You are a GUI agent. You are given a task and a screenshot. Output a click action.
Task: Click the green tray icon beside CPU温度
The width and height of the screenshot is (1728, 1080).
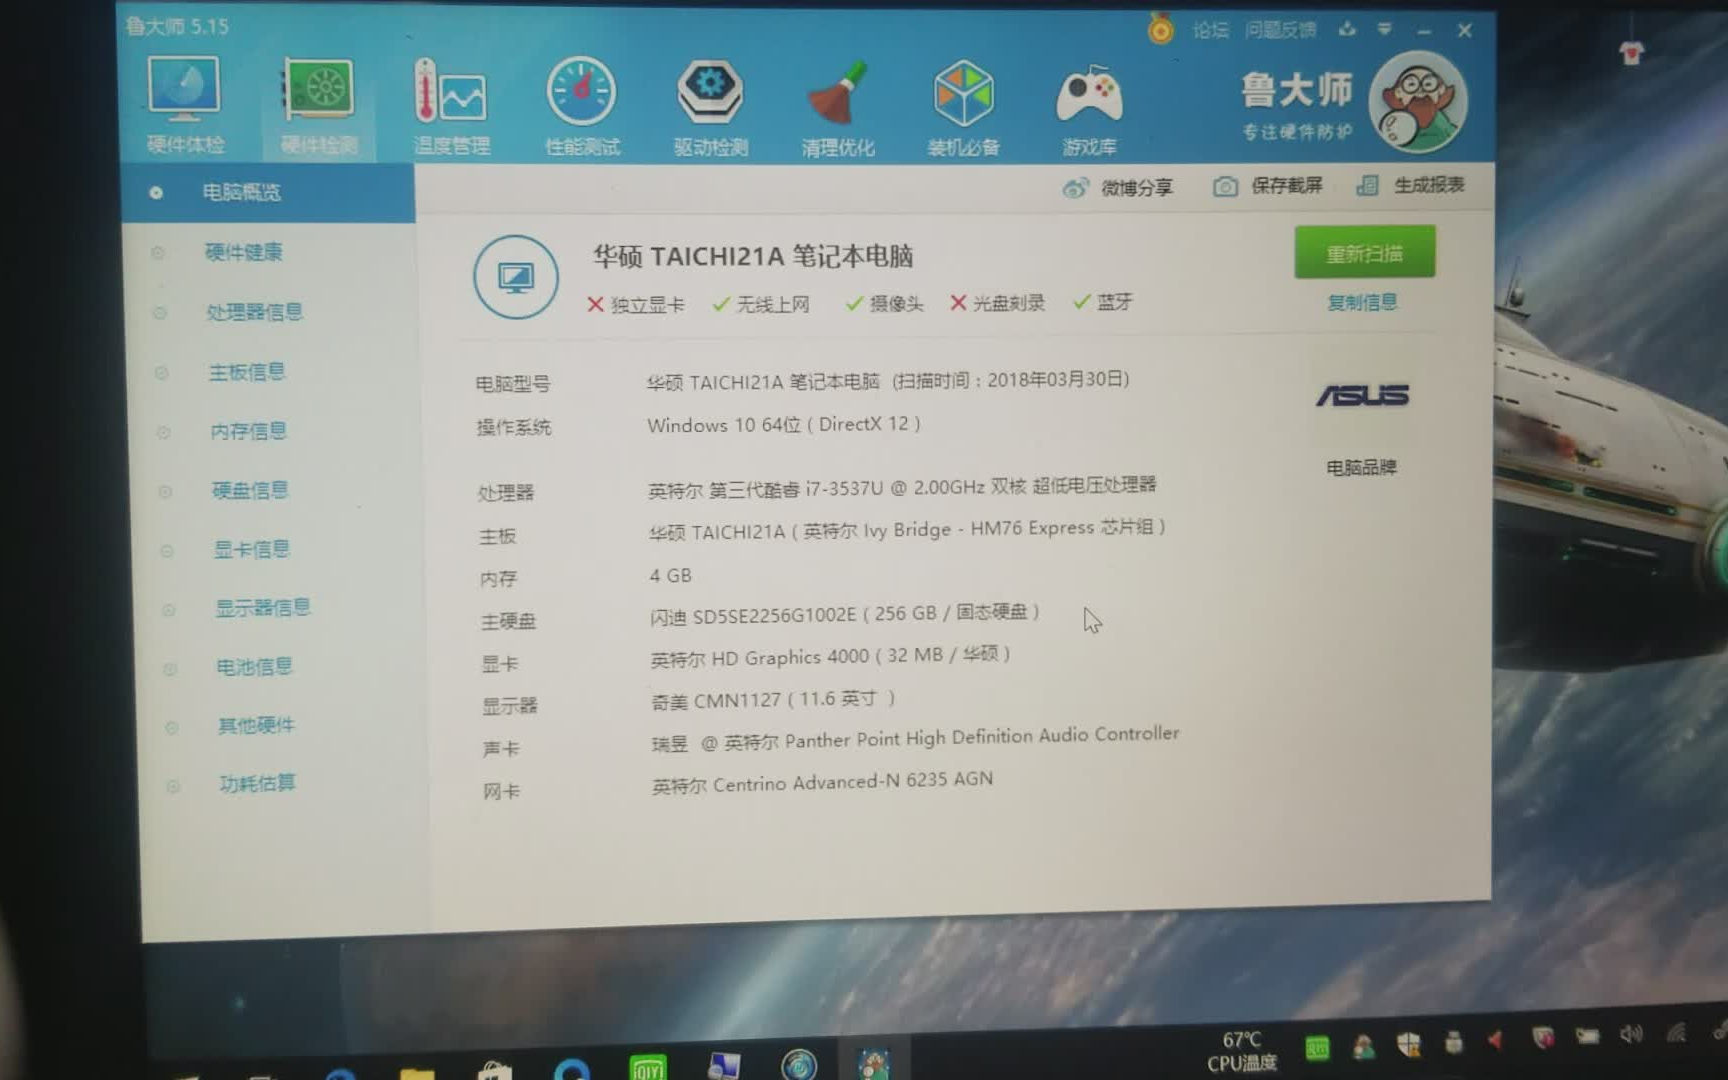(1318, 1048)
